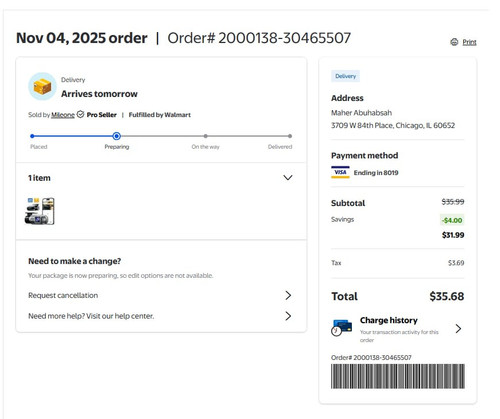Image resolution: width=500 pixels, height=419 pixels.
Task: Open the Mileone seller link
Action: click(x=63, y=115)
